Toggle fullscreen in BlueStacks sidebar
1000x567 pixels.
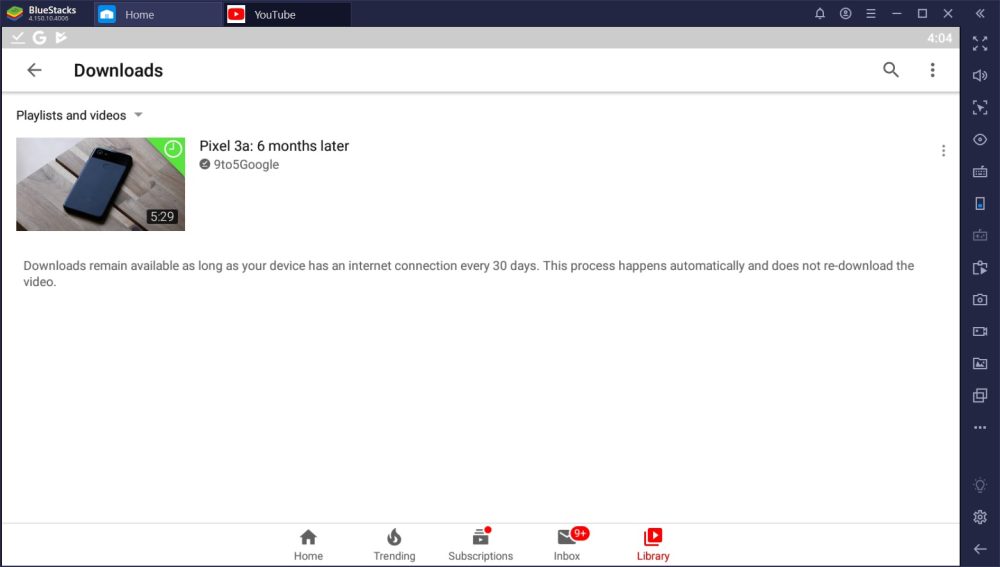coord(980,43)
